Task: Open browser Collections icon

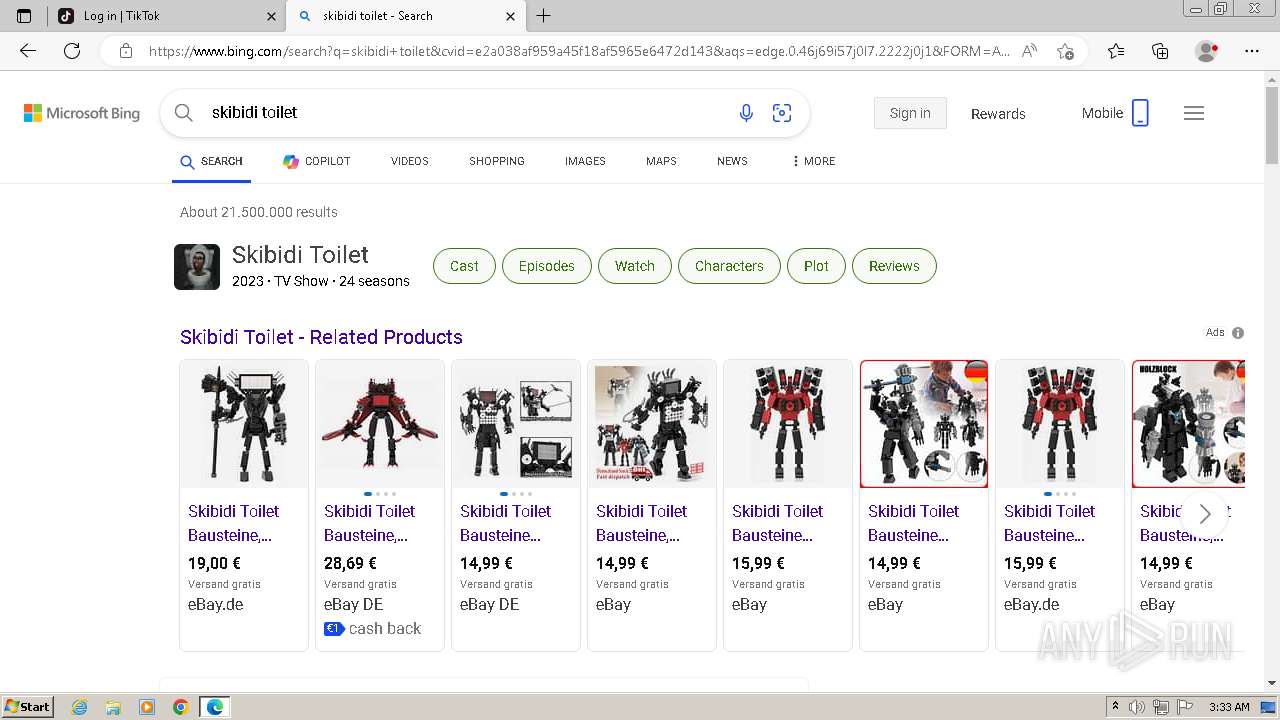Action: 1160,51
